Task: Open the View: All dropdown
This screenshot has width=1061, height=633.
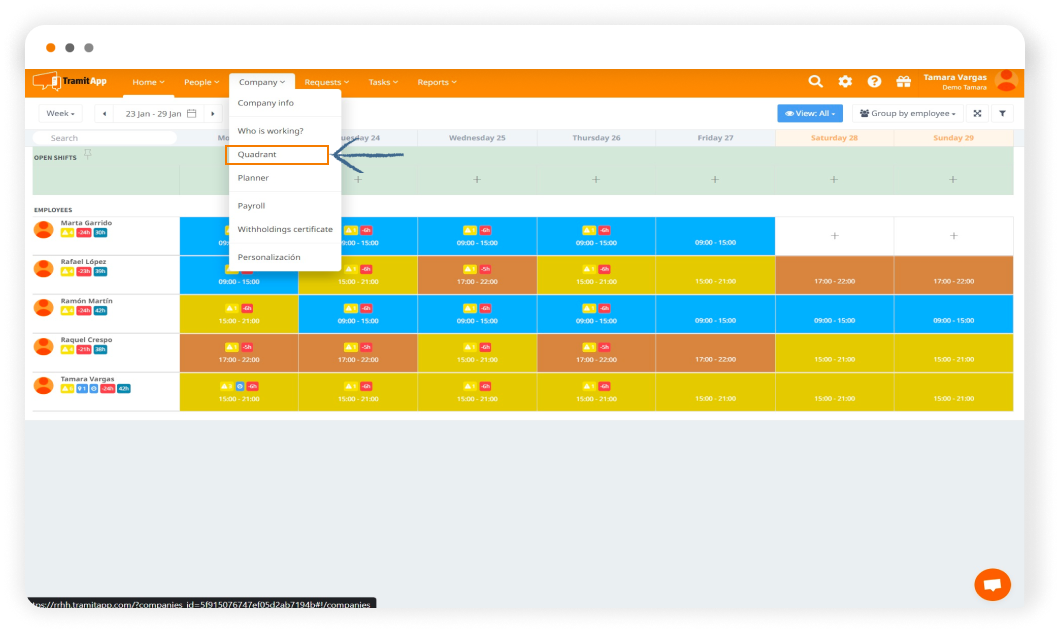Action: [x=810, y=114]
